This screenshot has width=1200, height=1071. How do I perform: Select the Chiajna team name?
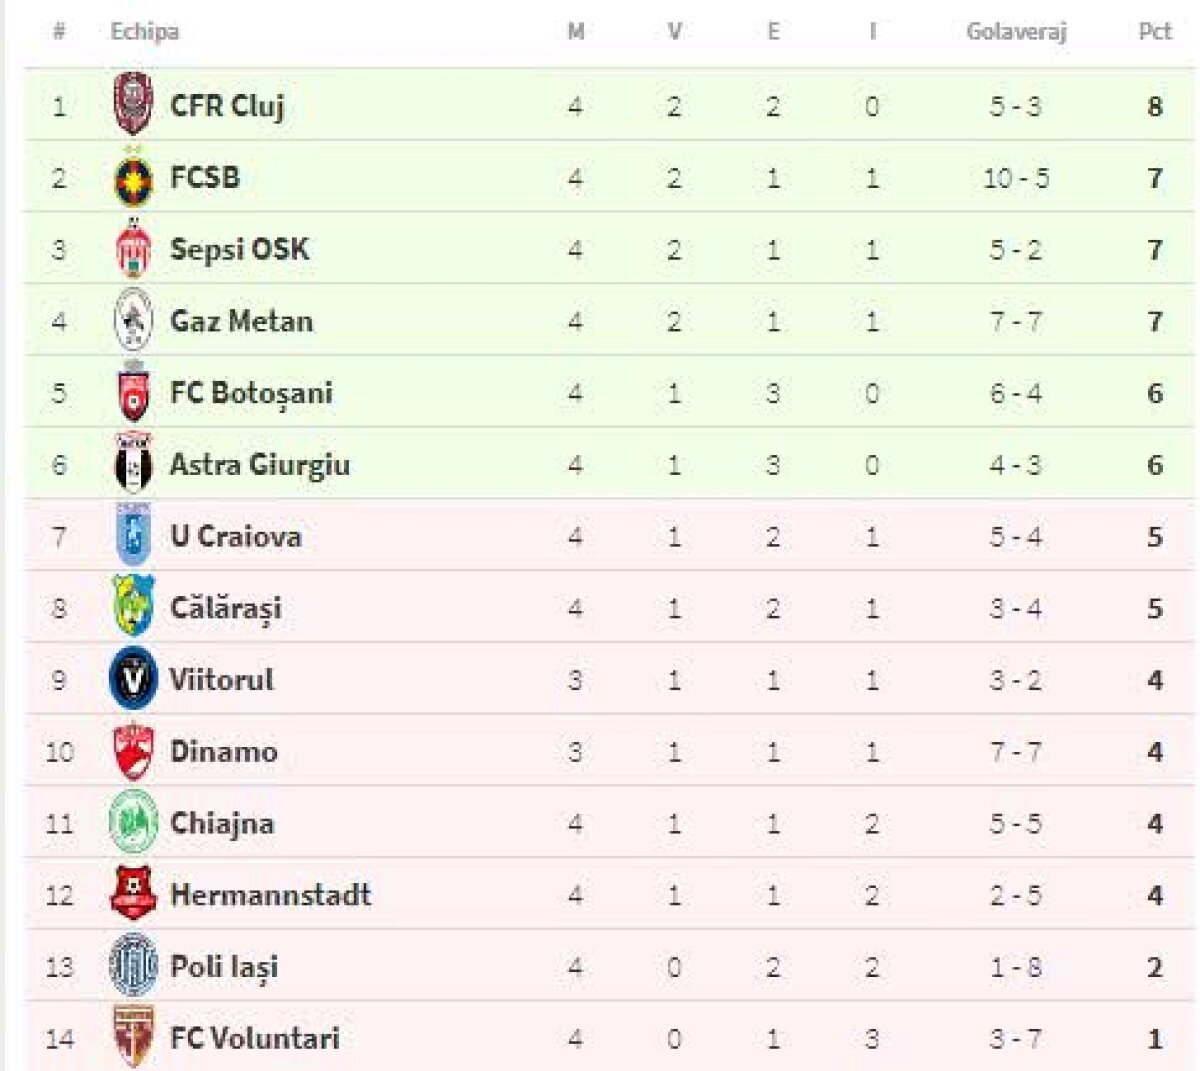click(222, 823)
